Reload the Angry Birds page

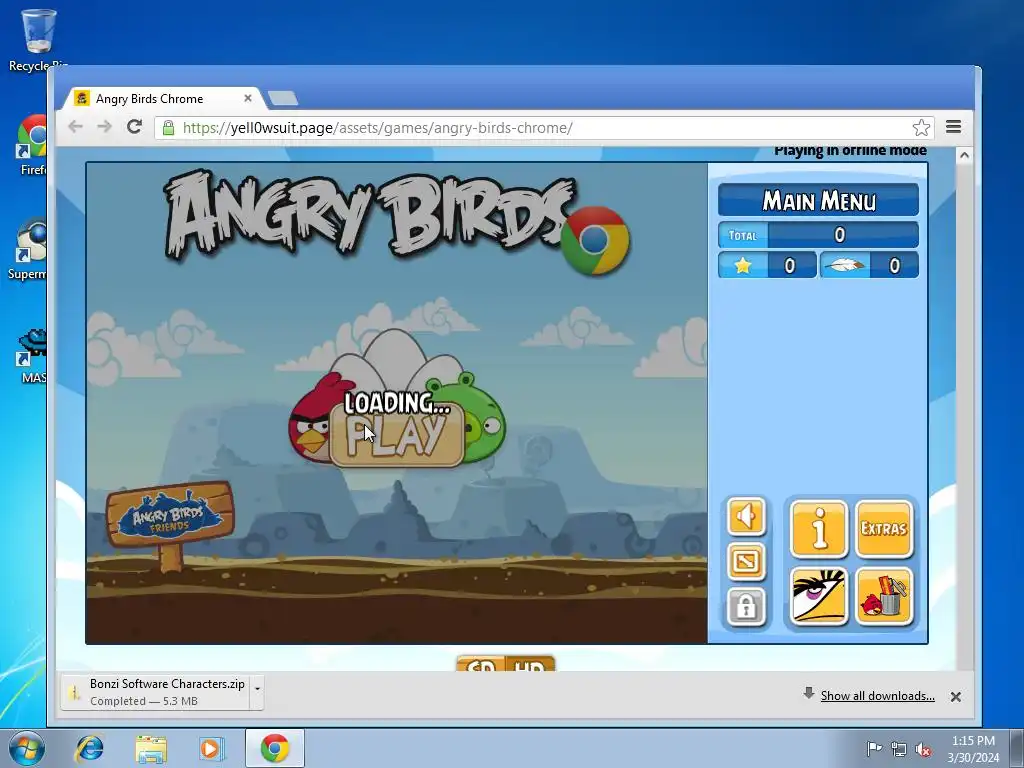[x=135, y=127]
